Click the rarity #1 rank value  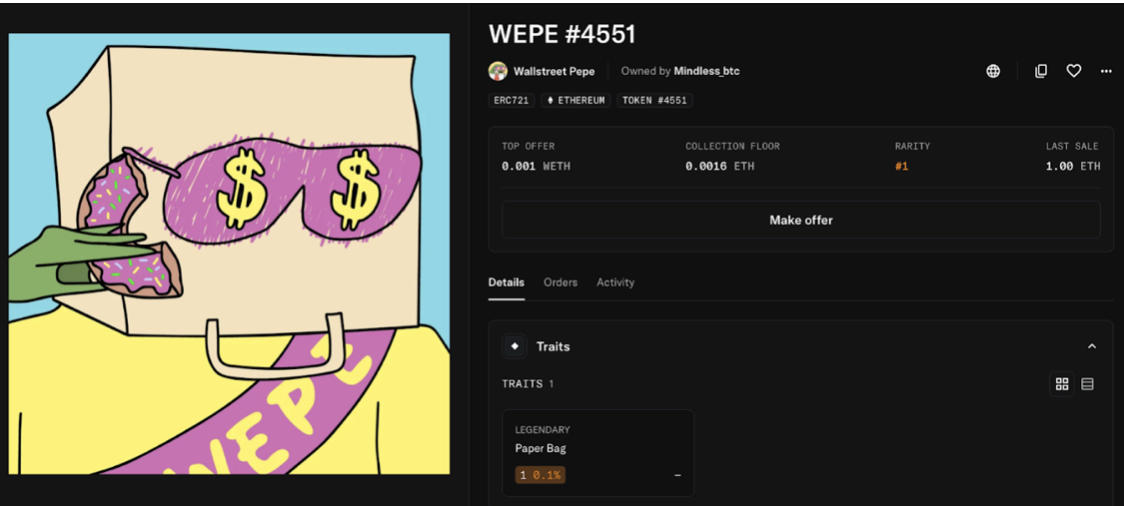point(901,166)
